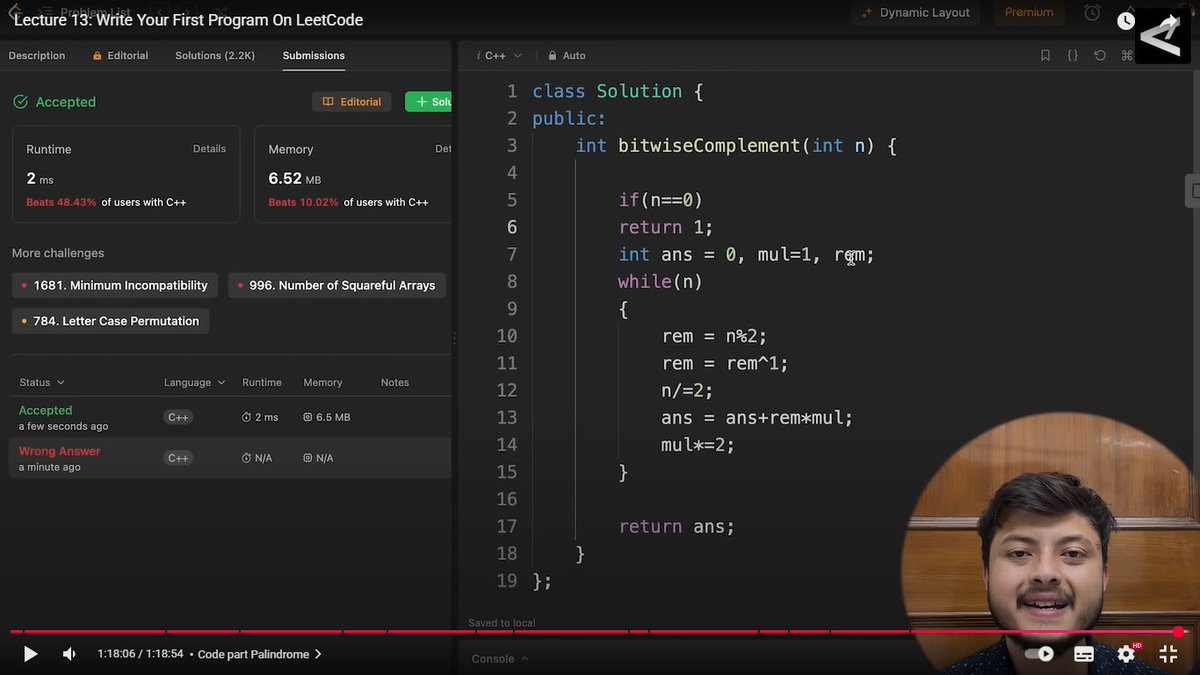The height and width of the screenshot is (675, 1200).
Task: Click the memory chip icon next to '6.5 MB'
Action: 308,417
